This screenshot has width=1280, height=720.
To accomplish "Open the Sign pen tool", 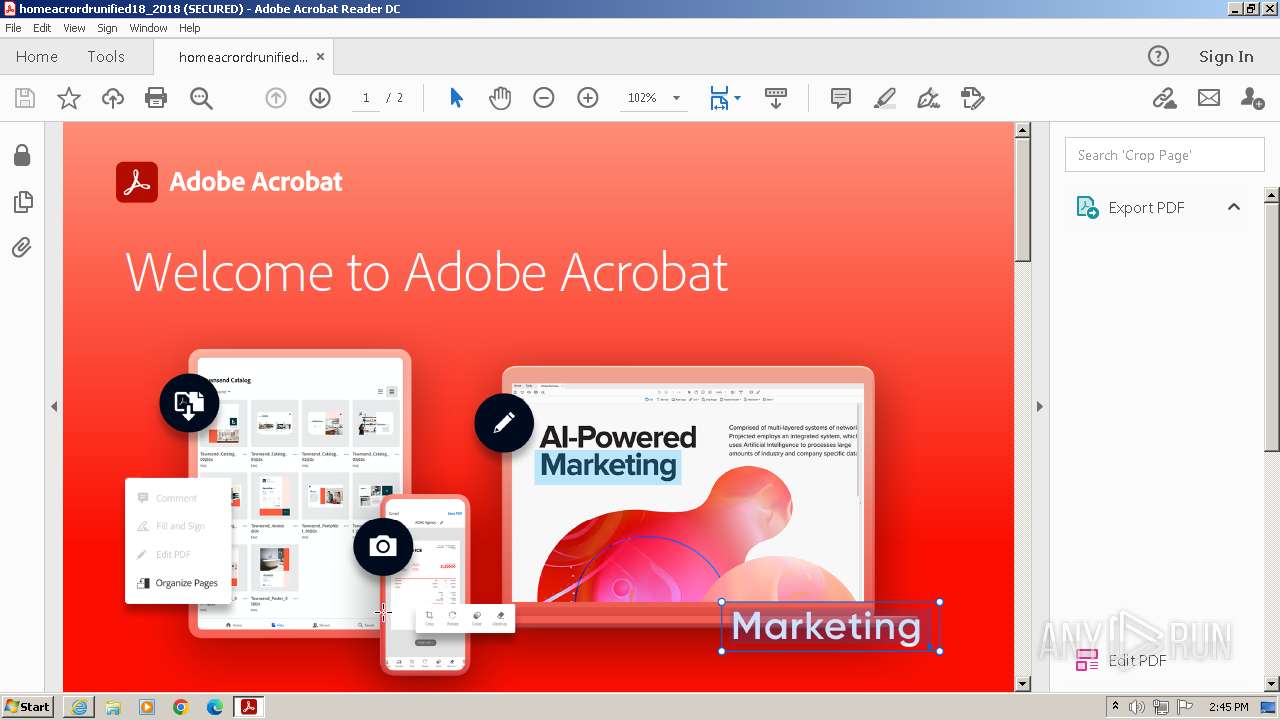I will click(929, 98).
